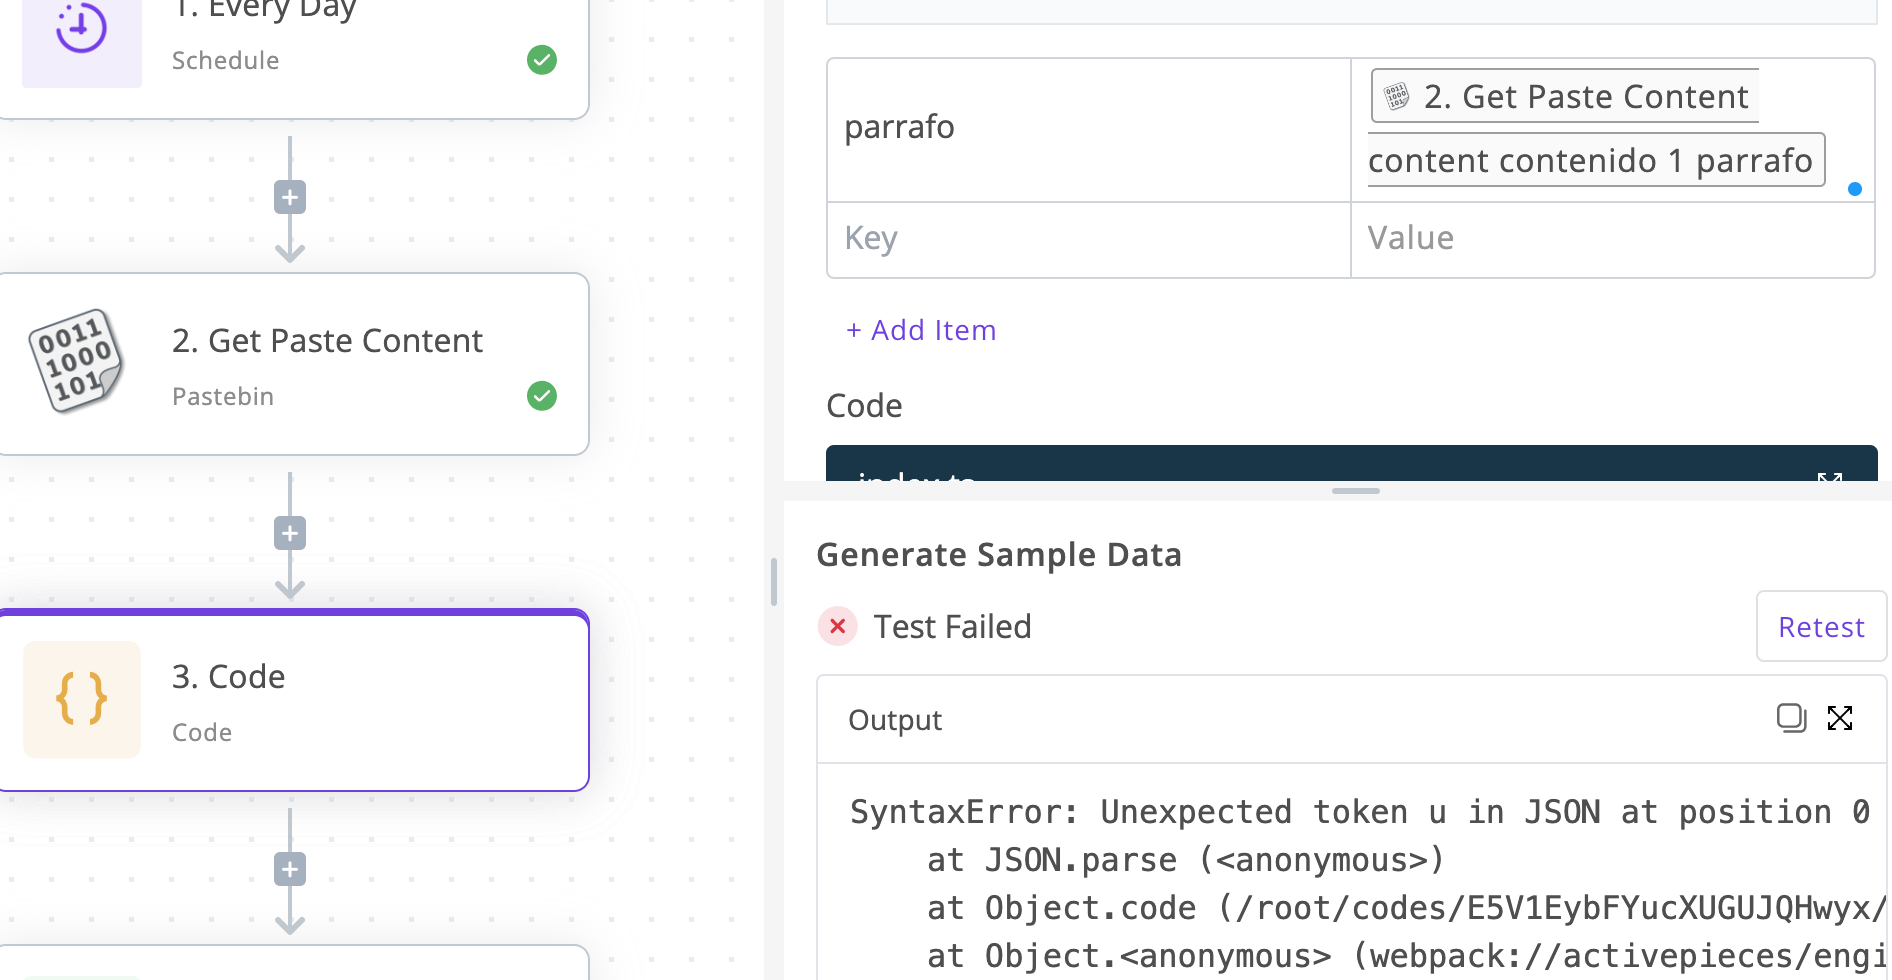This screenshot has height=980, width=1892.
Task: Add a step between Every Day and Get Paste Content
Action: pyautogui.click(x=290, y=198)
